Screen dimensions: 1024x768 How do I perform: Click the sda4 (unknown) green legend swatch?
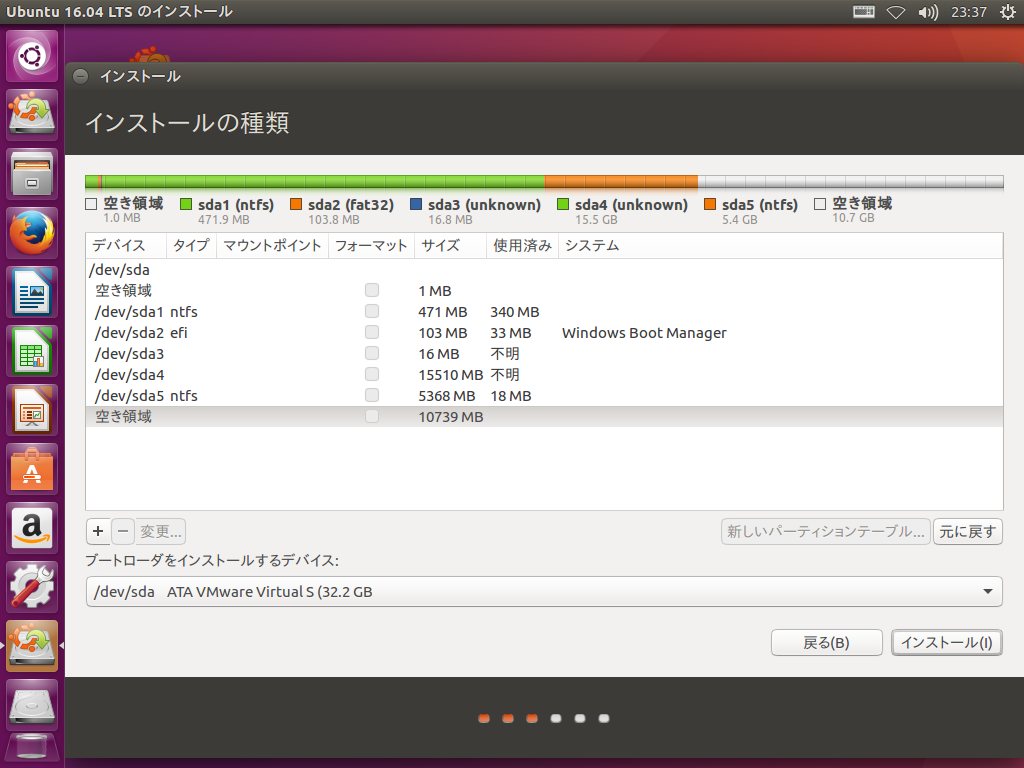coord(563,204)
